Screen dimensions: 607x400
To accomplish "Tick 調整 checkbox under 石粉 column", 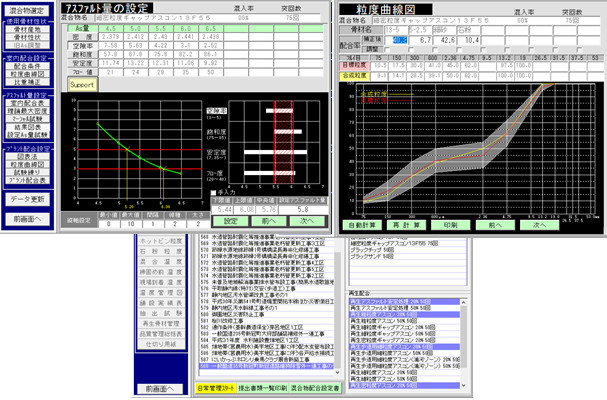I will coord(459,50).
